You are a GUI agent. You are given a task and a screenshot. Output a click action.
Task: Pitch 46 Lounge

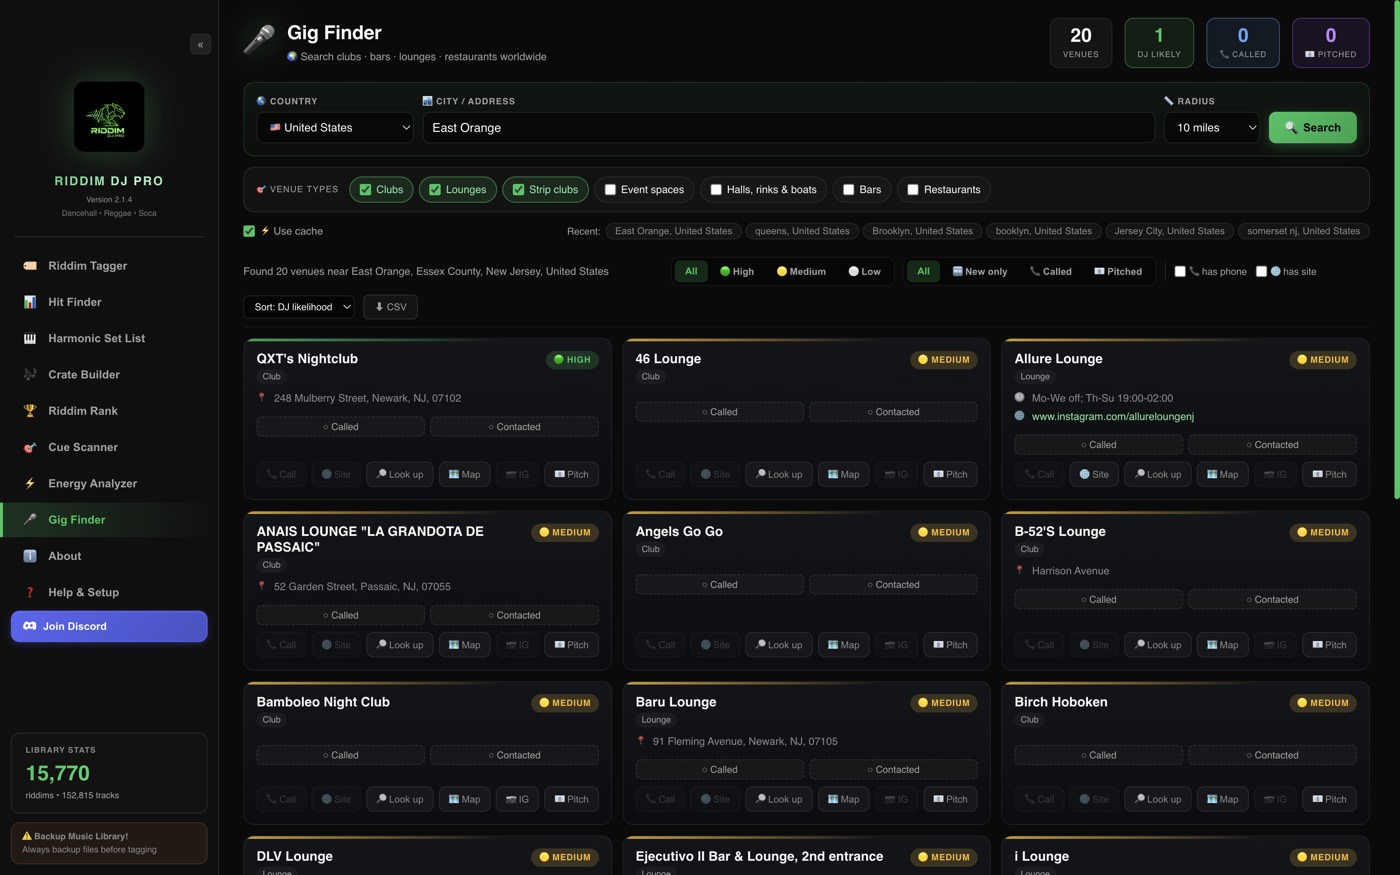[x=950, y=474]
